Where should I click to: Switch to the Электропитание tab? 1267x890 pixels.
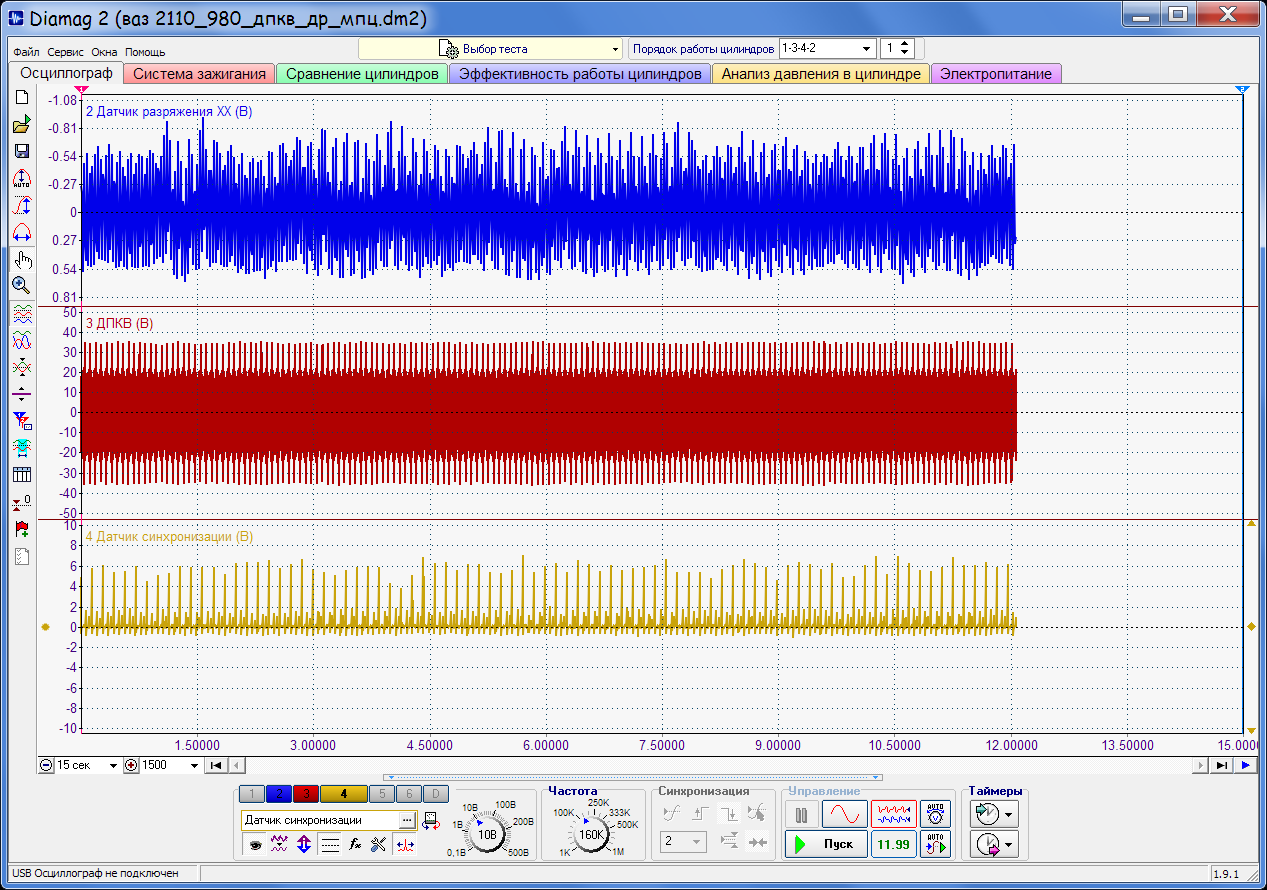pyautogui.click(x=996, y=74)
